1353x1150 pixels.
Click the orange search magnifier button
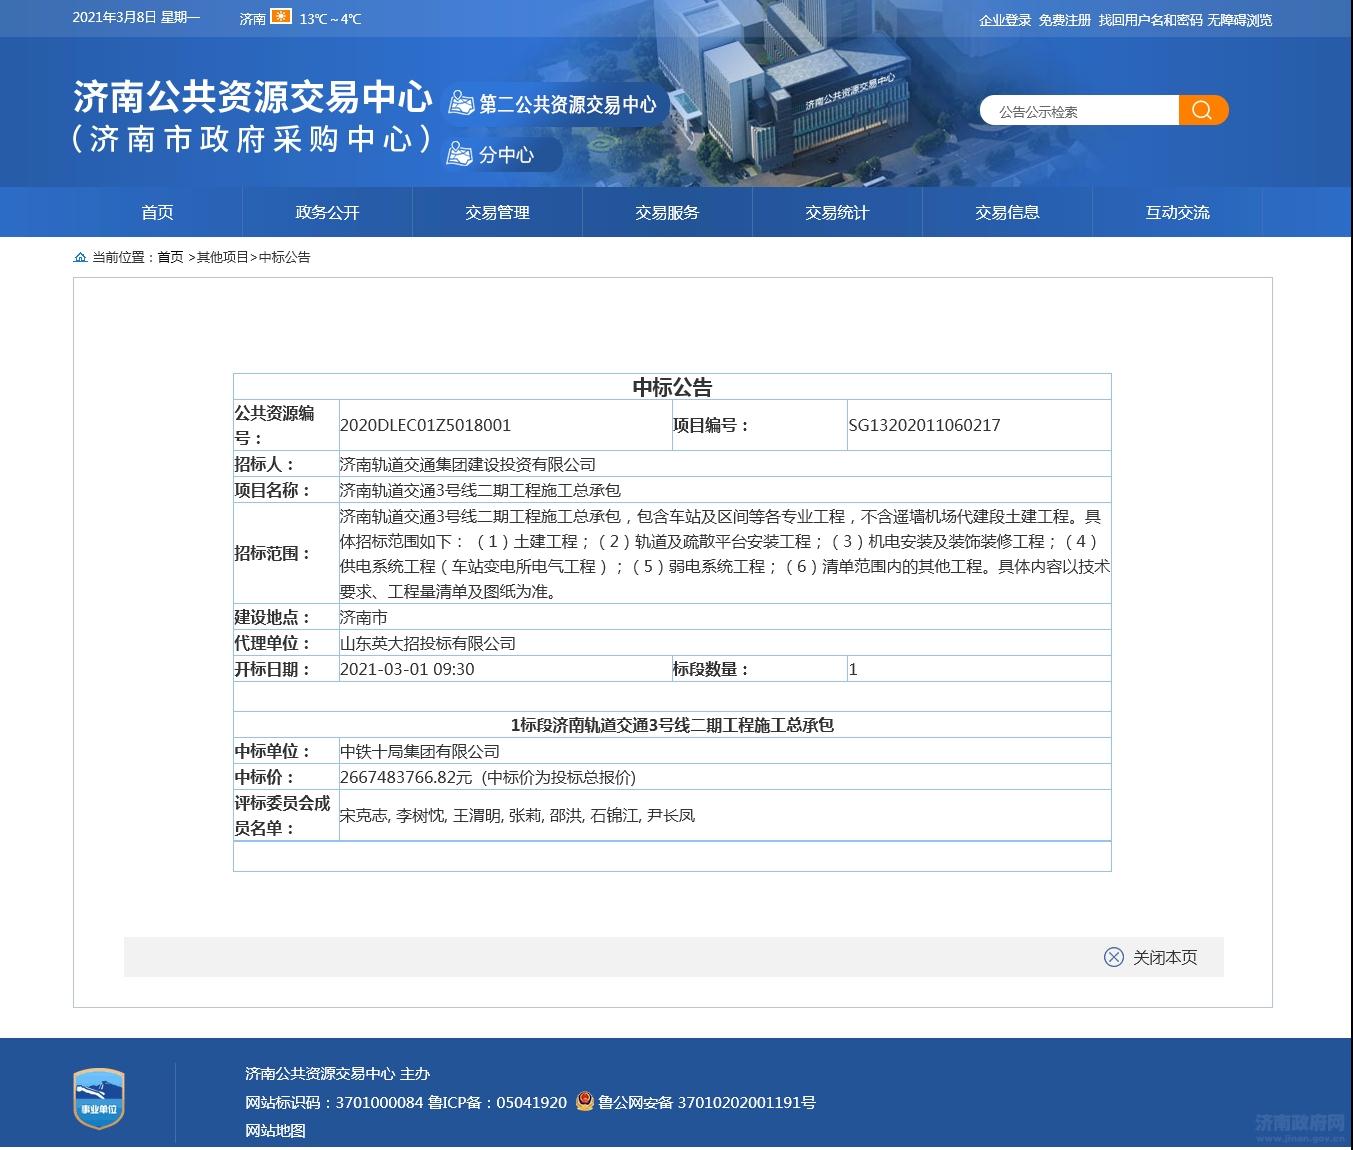click(1202, 110)
